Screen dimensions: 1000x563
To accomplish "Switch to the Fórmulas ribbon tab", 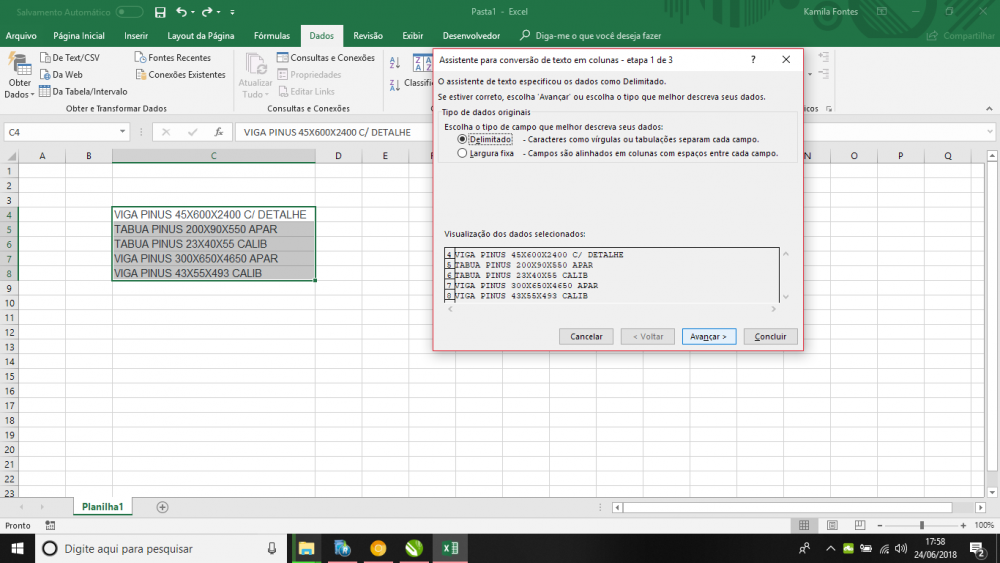I will pyautogui.click(x=271, y=35).
